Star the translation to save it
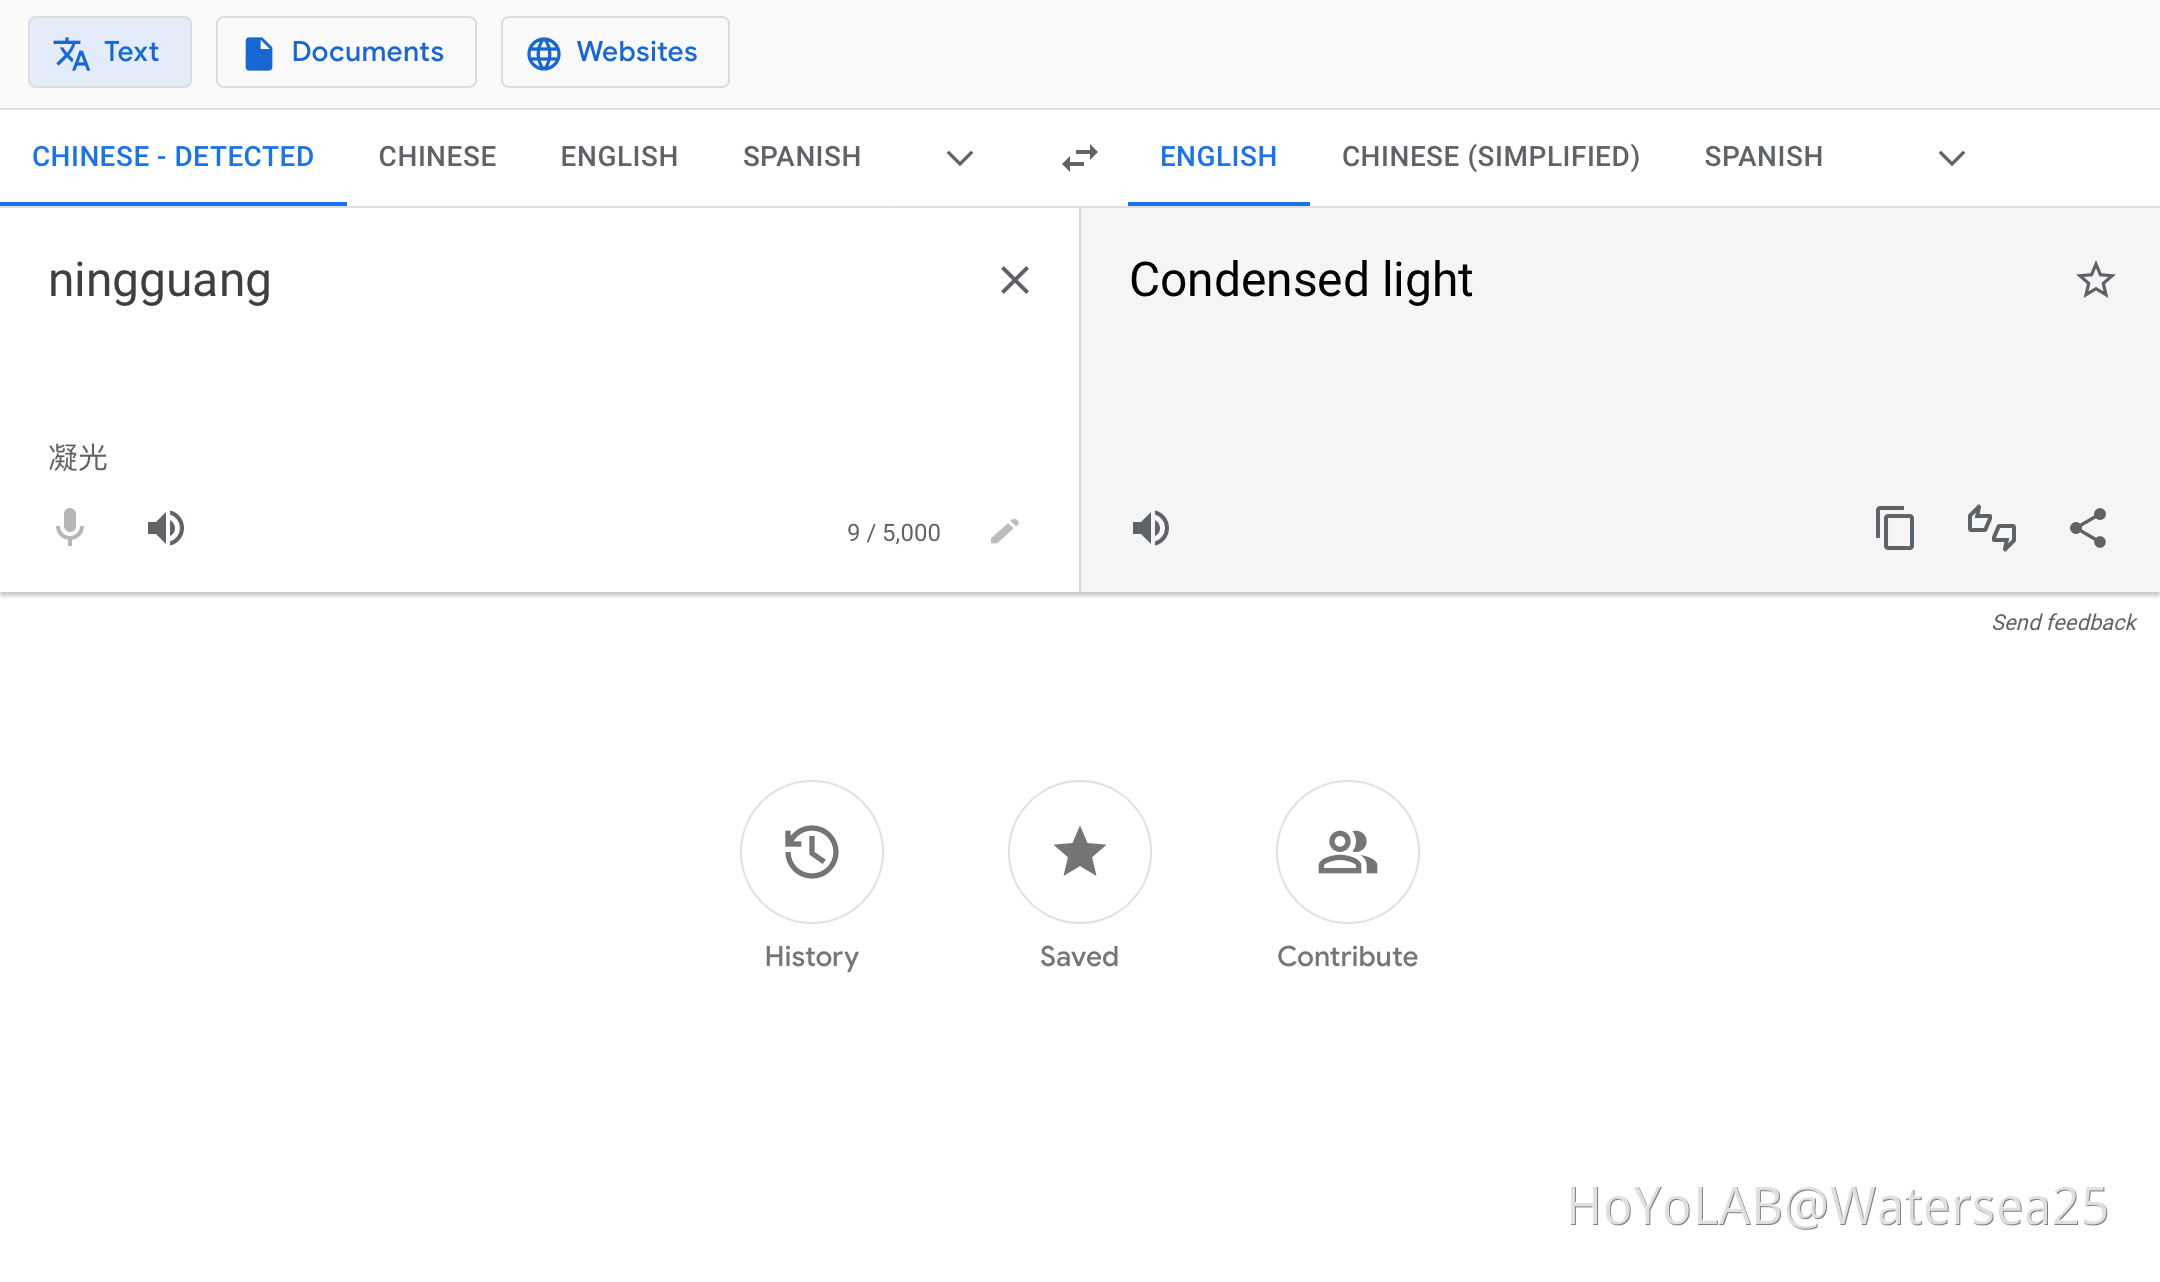2160x1282 pixels. pos(2095,281)
